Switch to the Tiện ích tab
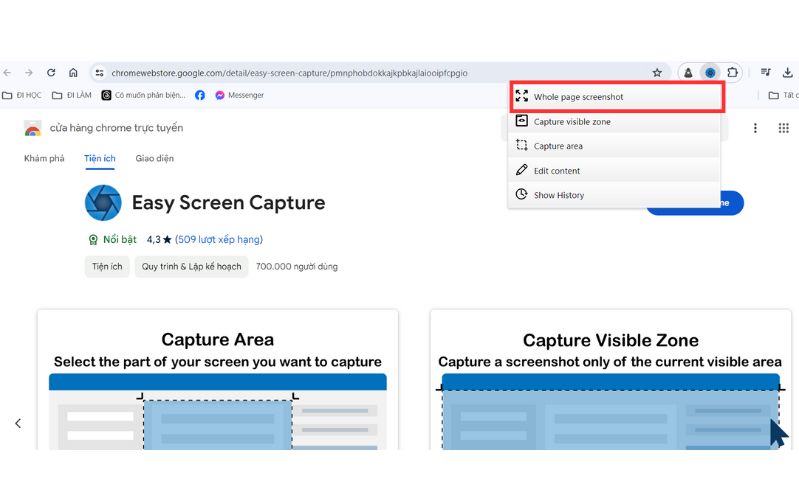The width and height of the screenshot is (799, 500). [x=100, y=159]
